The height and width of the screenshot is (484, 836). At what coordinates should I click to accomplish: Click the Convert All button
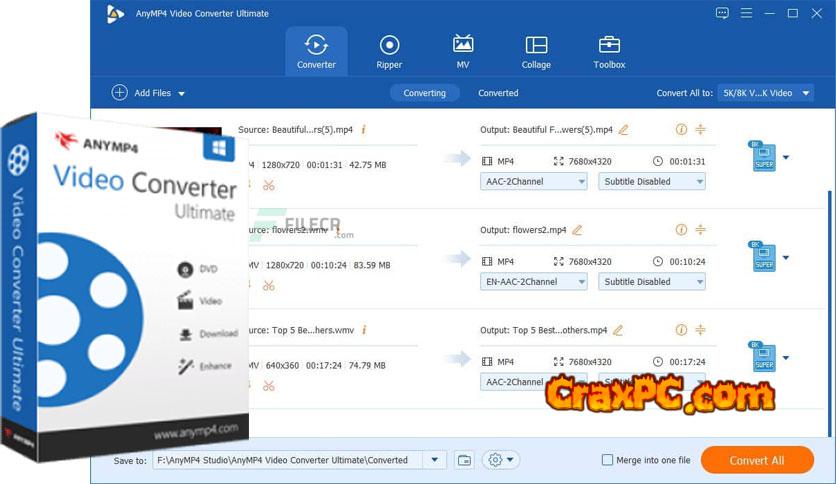tap(756, 460)
